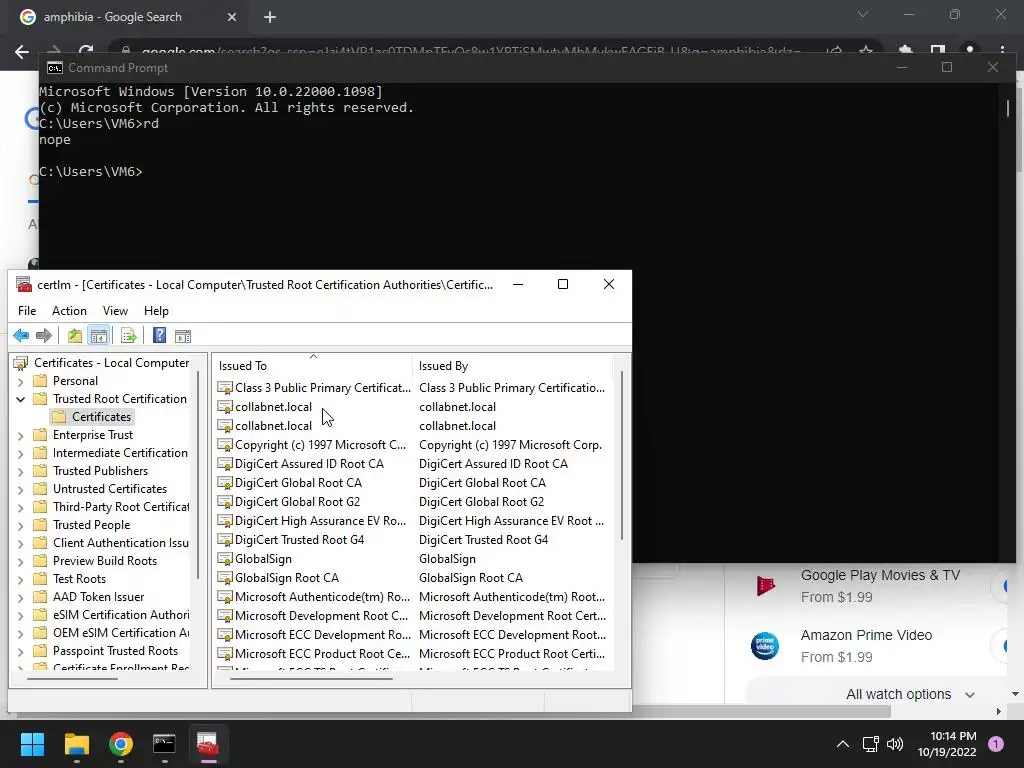Show hidden system tray icons
The height and width of the screenshot is (768, 1024).
click(843, 744)
